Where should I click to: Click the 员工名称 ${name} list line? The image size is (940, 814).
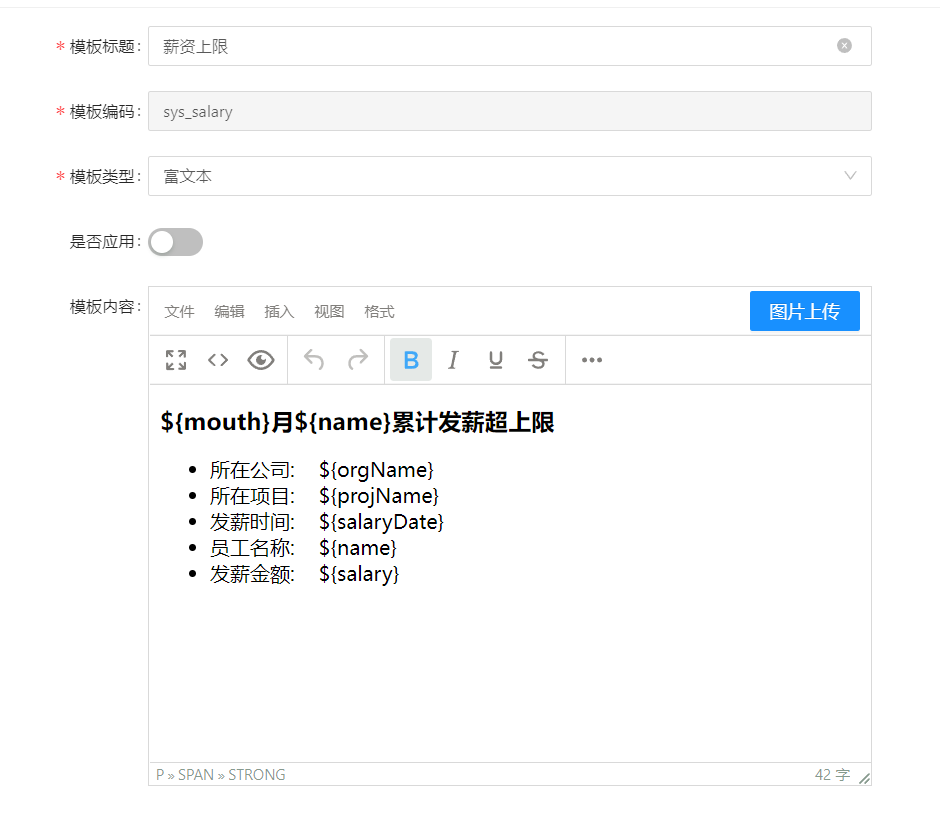[x=303, y=548]
